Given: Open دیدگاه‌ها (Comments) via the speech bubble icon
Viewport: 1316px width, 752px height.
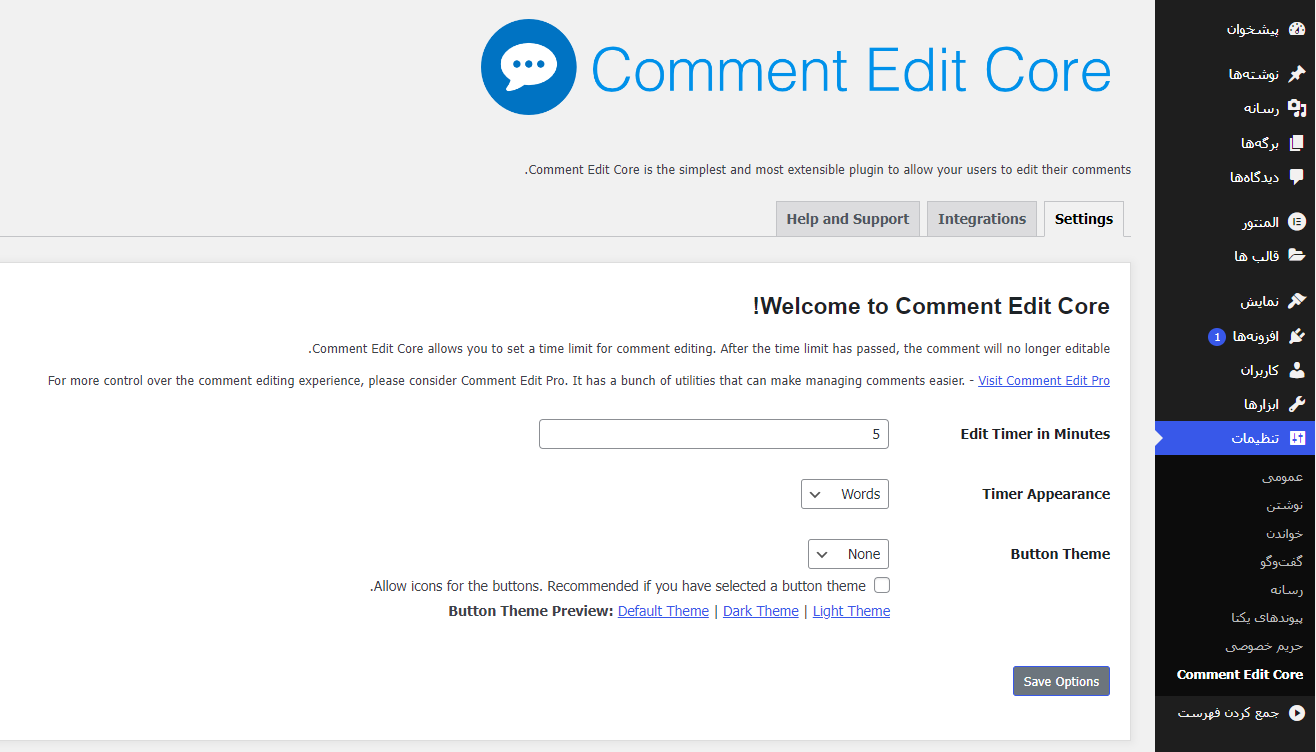Looking at the screenshot, I should (x=1297, y=177).
